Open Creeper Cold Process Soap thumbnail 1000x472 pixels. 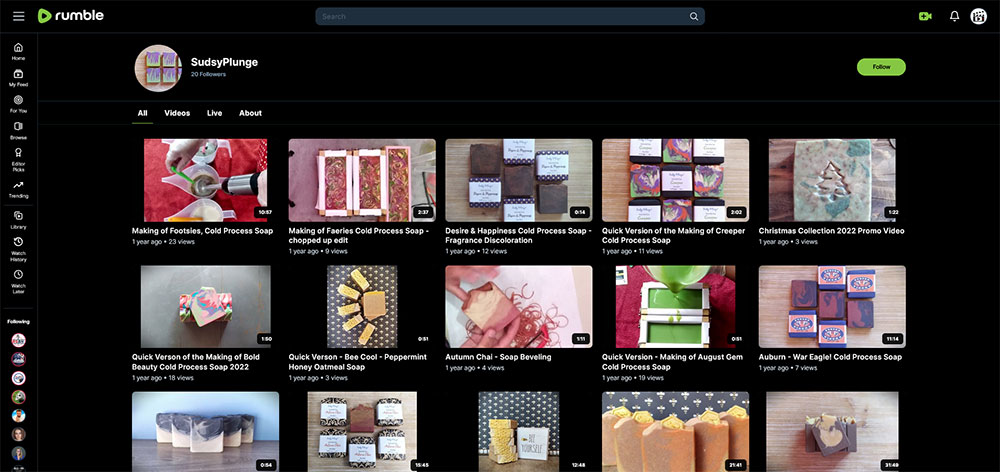point(675,181)
